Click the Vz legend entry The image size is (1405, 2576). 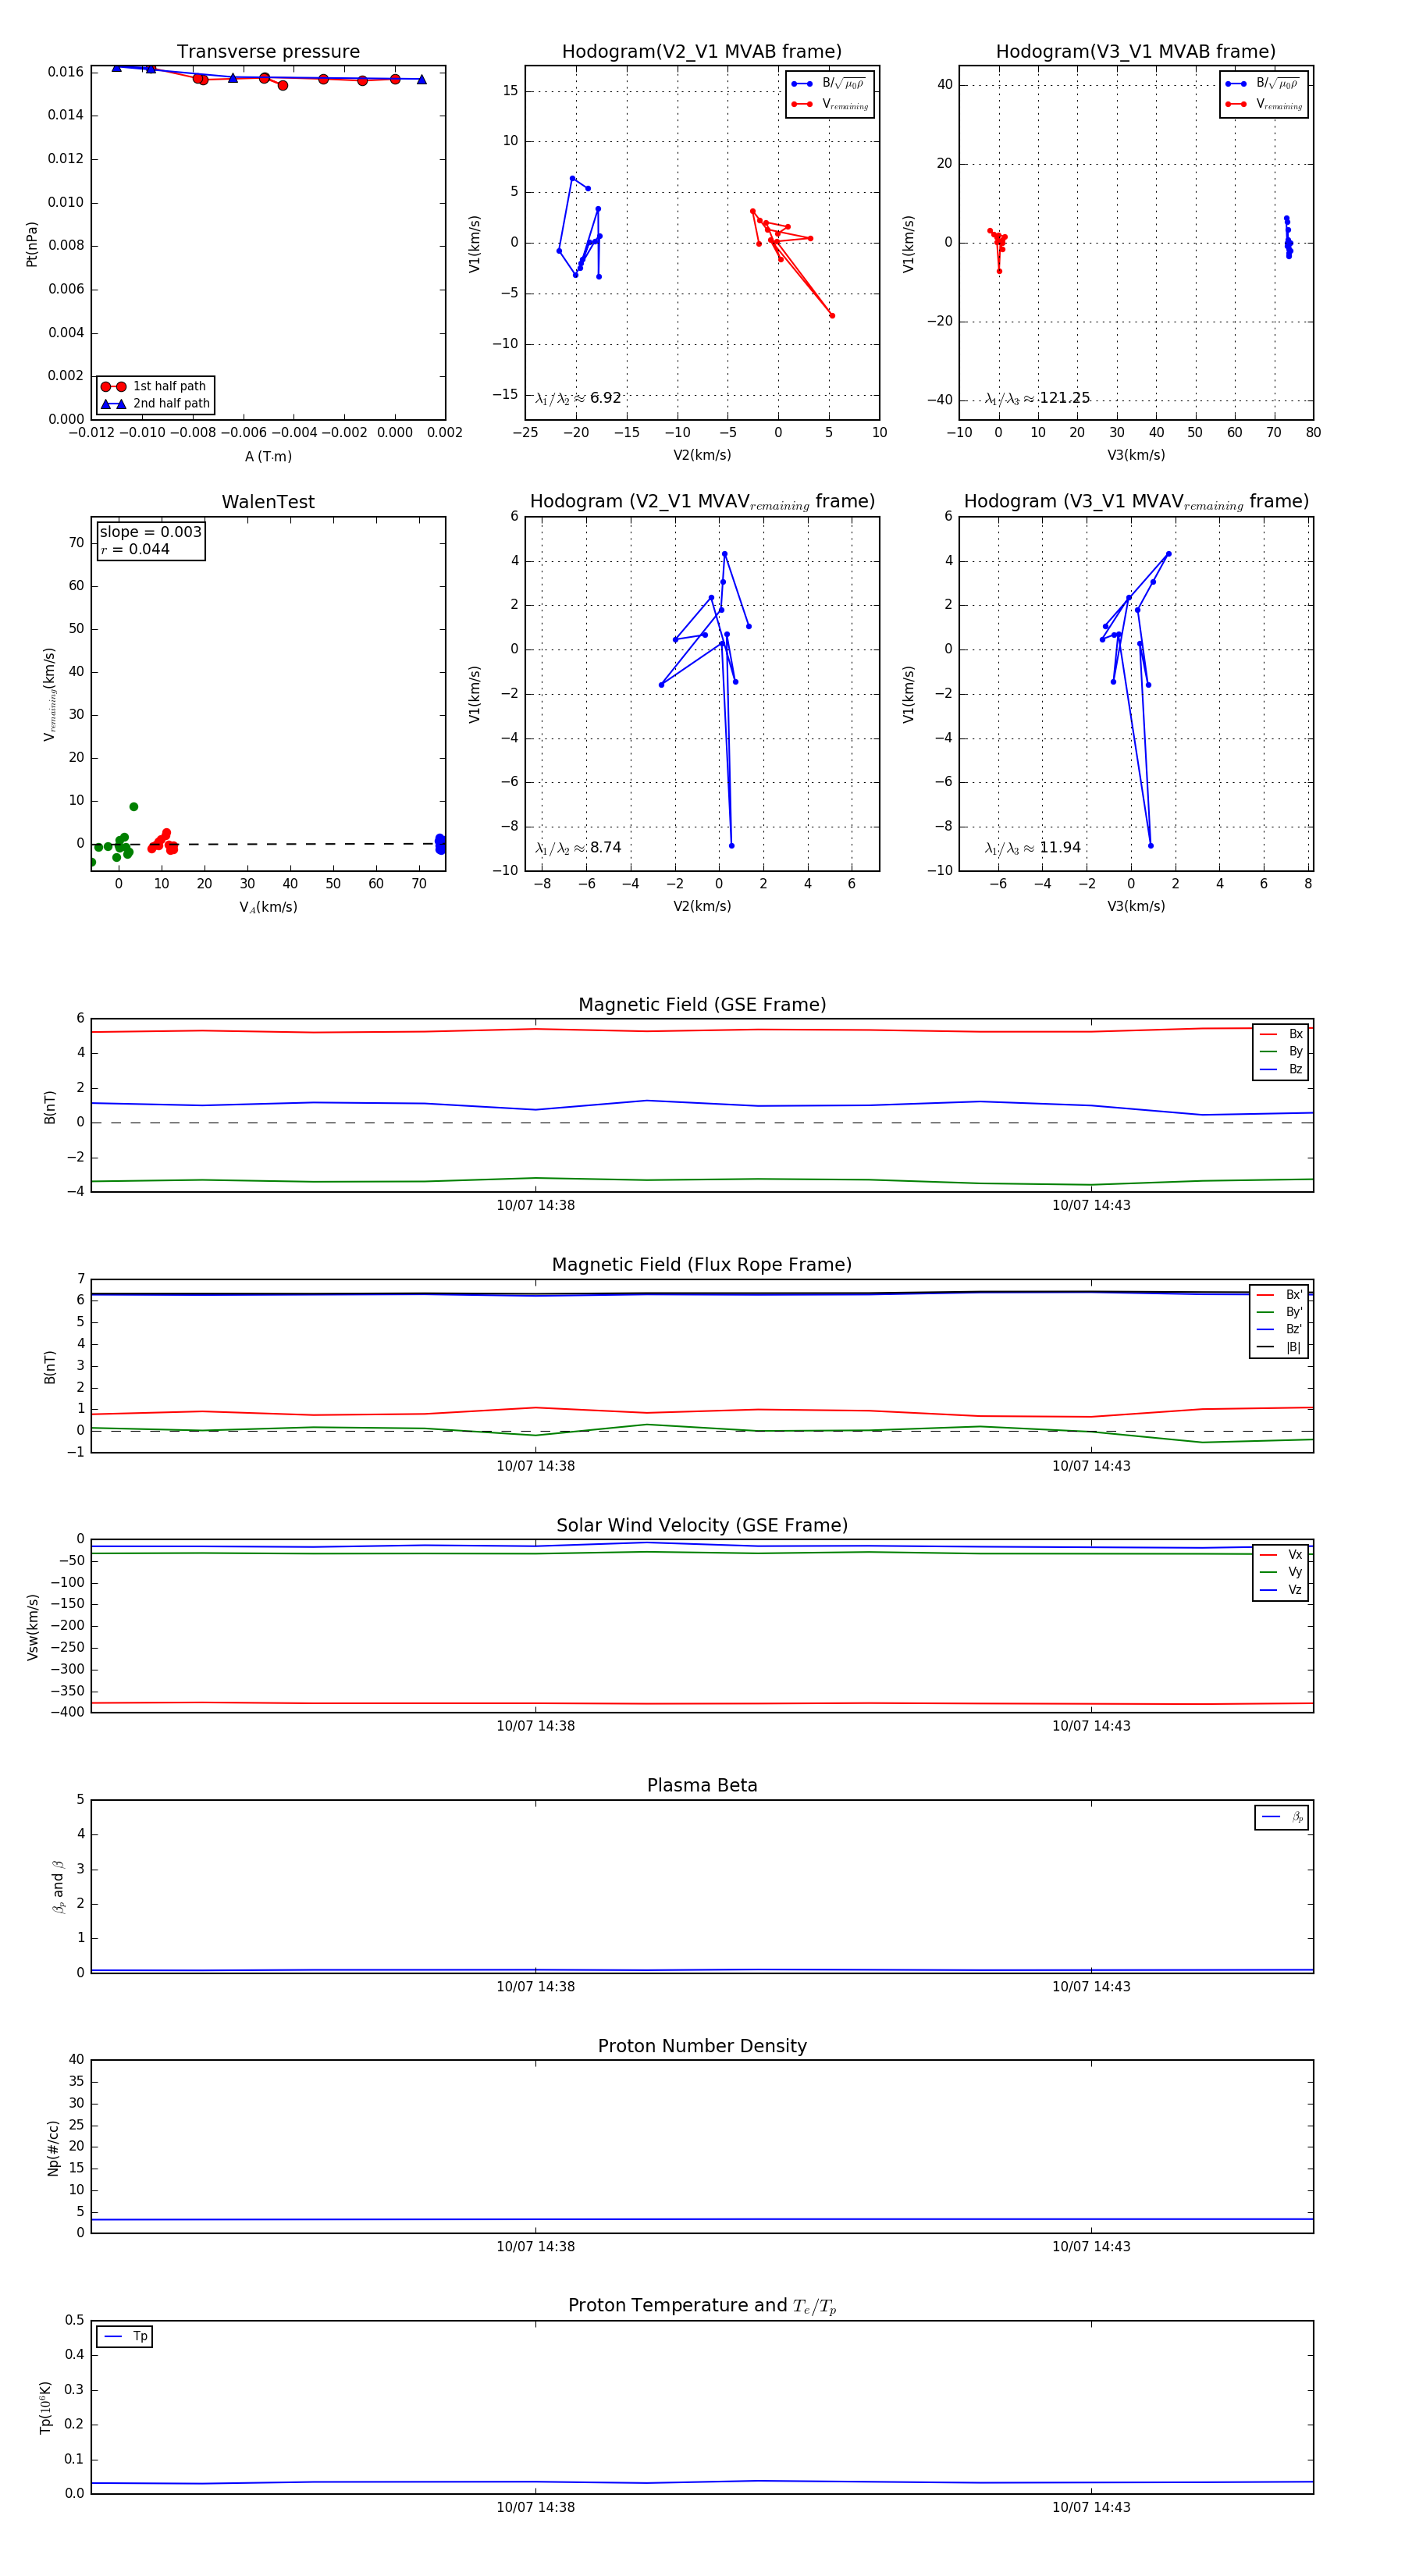1281,1590
